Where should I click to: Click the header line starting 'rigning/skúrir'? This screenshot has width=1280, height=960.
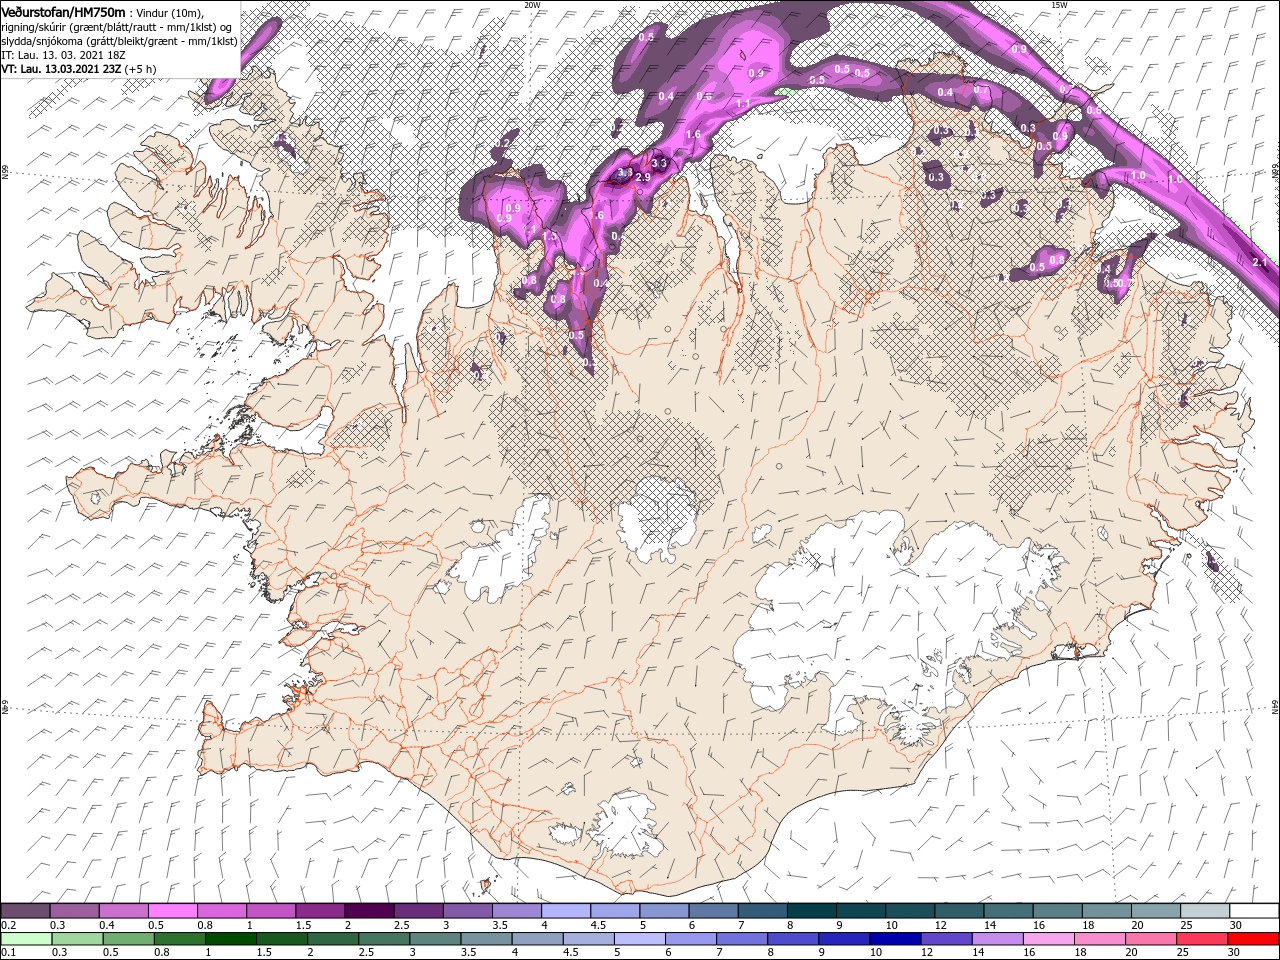point(116,27)
